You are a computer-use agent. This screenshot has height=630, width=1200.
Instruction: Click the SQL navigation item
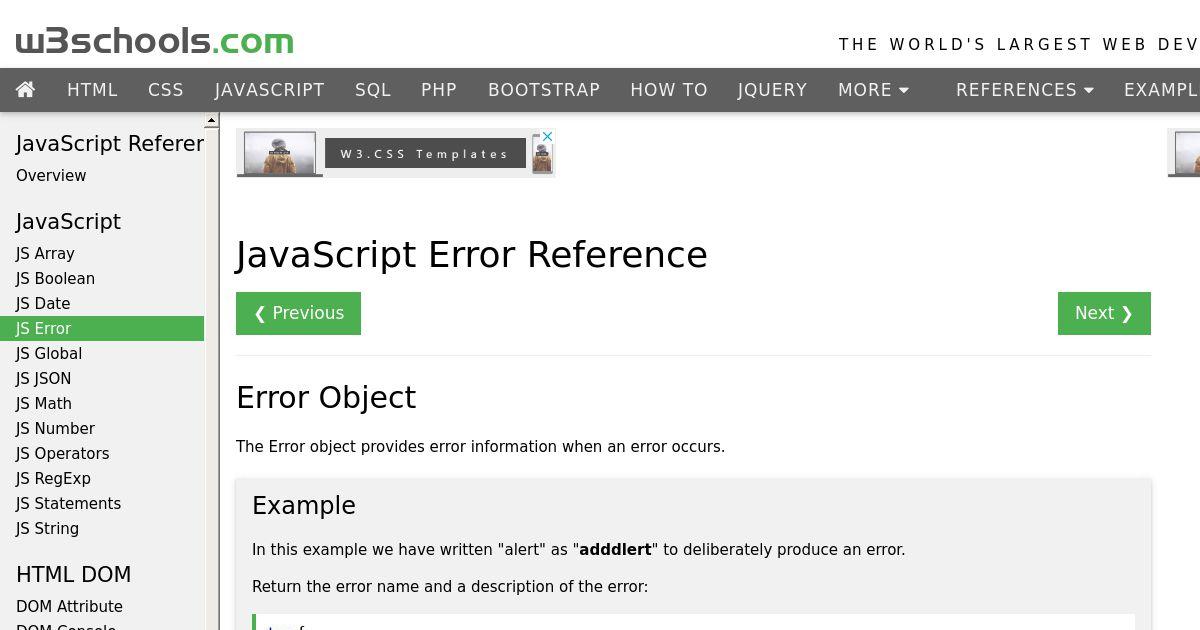(x=373, y=90)
